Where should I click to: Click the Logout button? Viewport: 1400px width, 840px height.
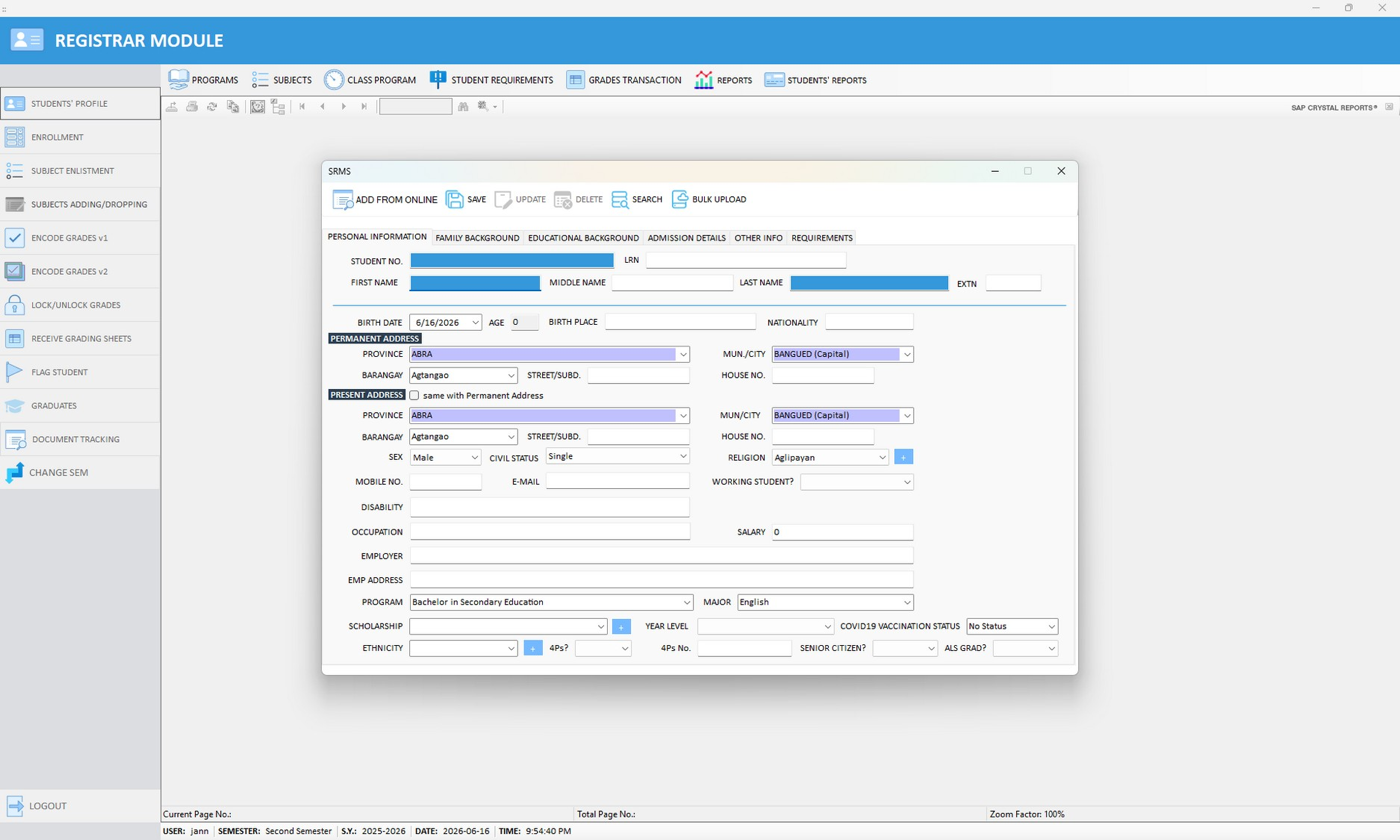click(x=80, y=806)
